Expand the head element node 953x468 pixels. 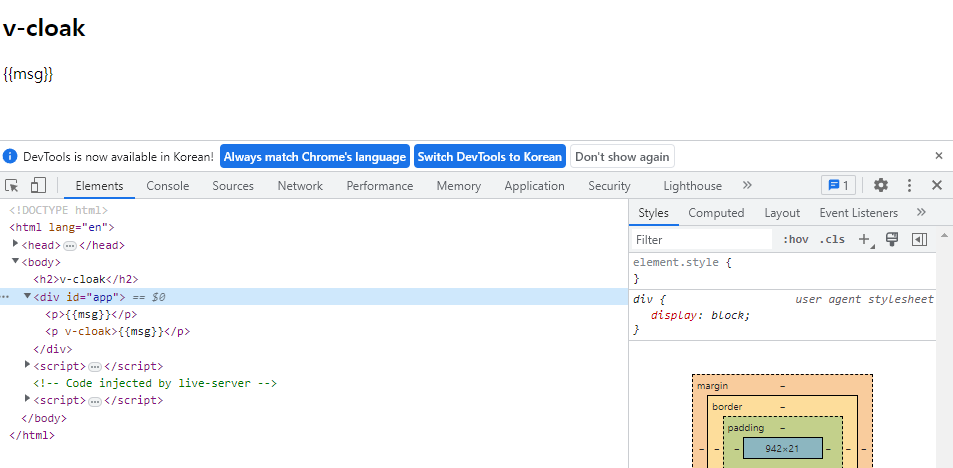(x=16, y=244)
